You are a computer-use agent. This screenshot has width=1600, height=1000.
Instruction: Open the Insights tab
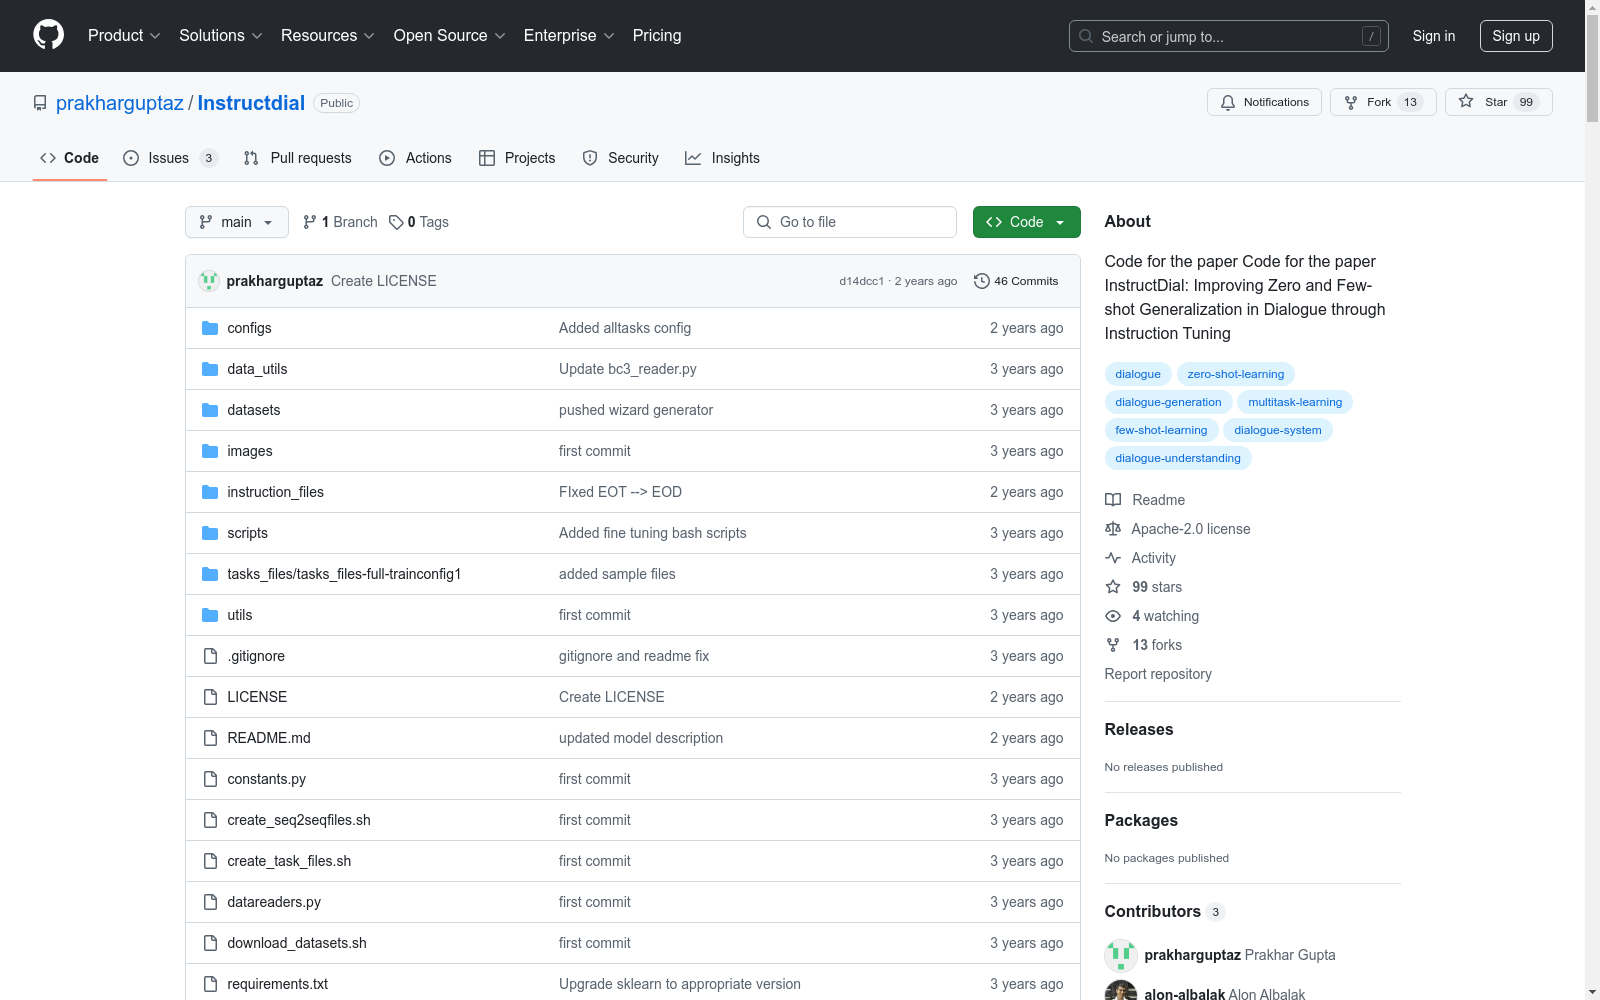coord(722,158)
